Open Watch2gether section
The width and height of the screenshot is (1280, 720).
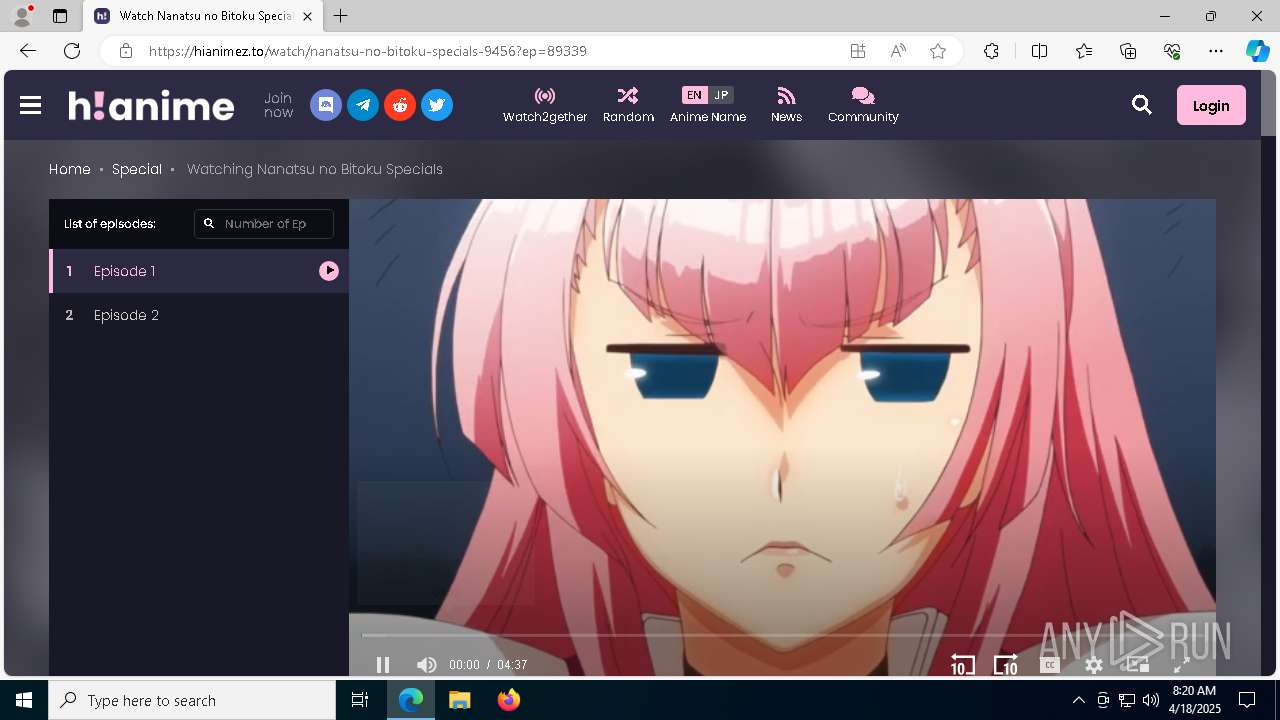point(545,105)
